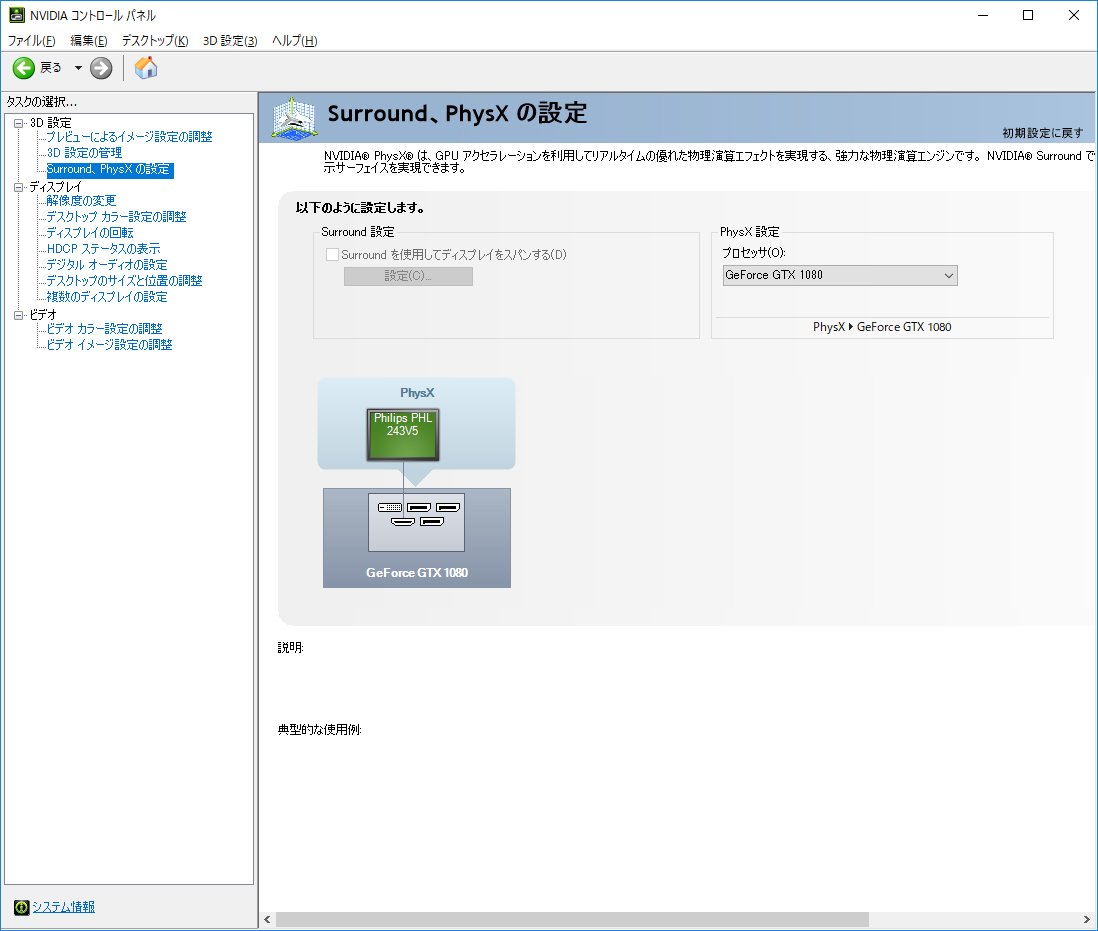This screenshot has height=931, width=1098.
Task: Open デスクトップのサイズと位置の調整
Action: [125, 281]
